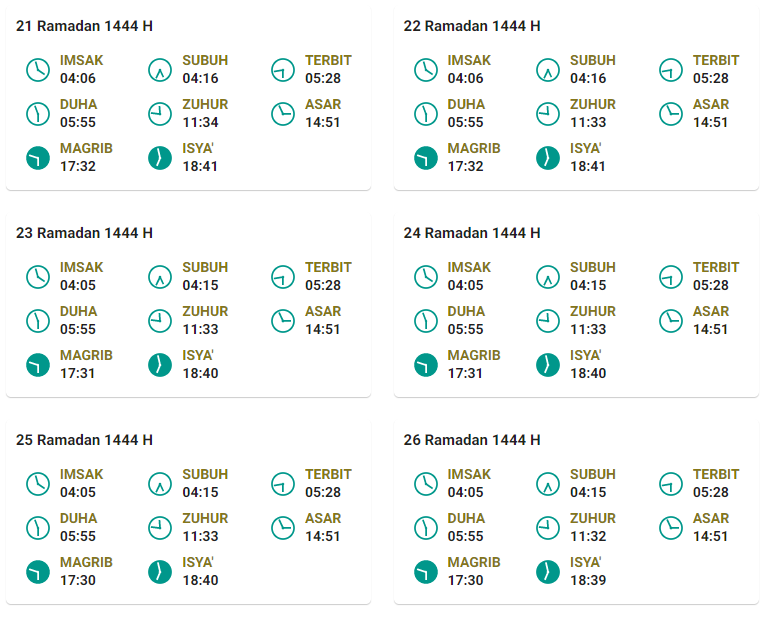773x618 pixels.
Task: Click Zuhur time 11:32 on 26 Ramadan
Action: pos(588,536)
